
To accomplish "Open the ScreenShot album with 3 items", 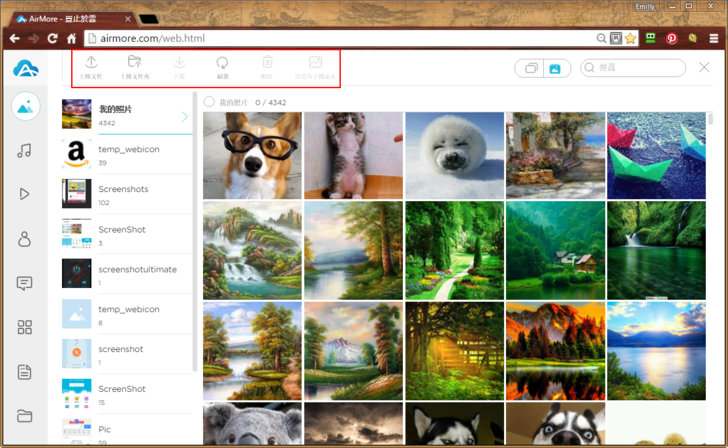I will (x=127, y=235).
